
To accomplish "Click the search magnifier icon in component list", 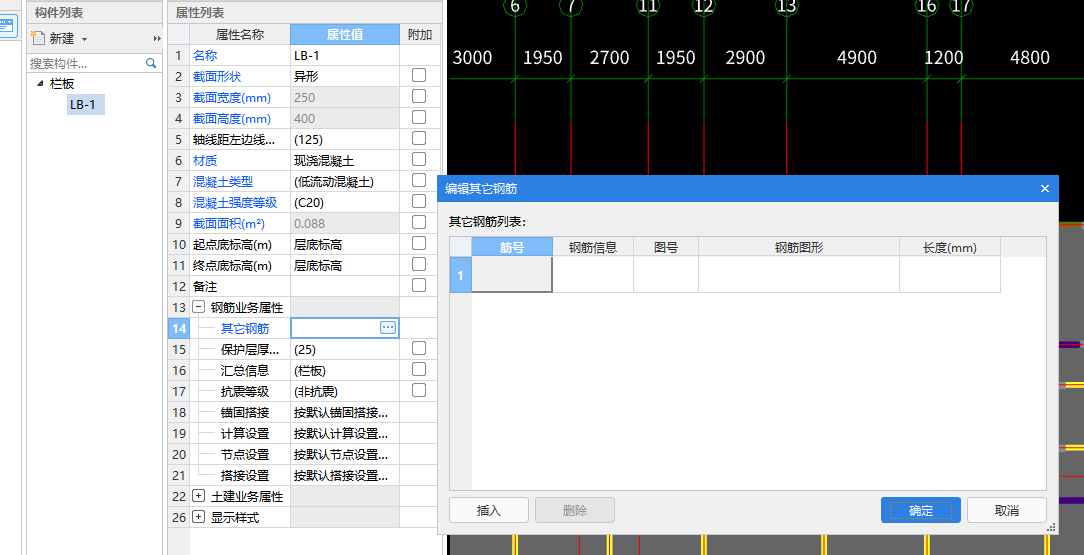I will (x=151, y=64).
